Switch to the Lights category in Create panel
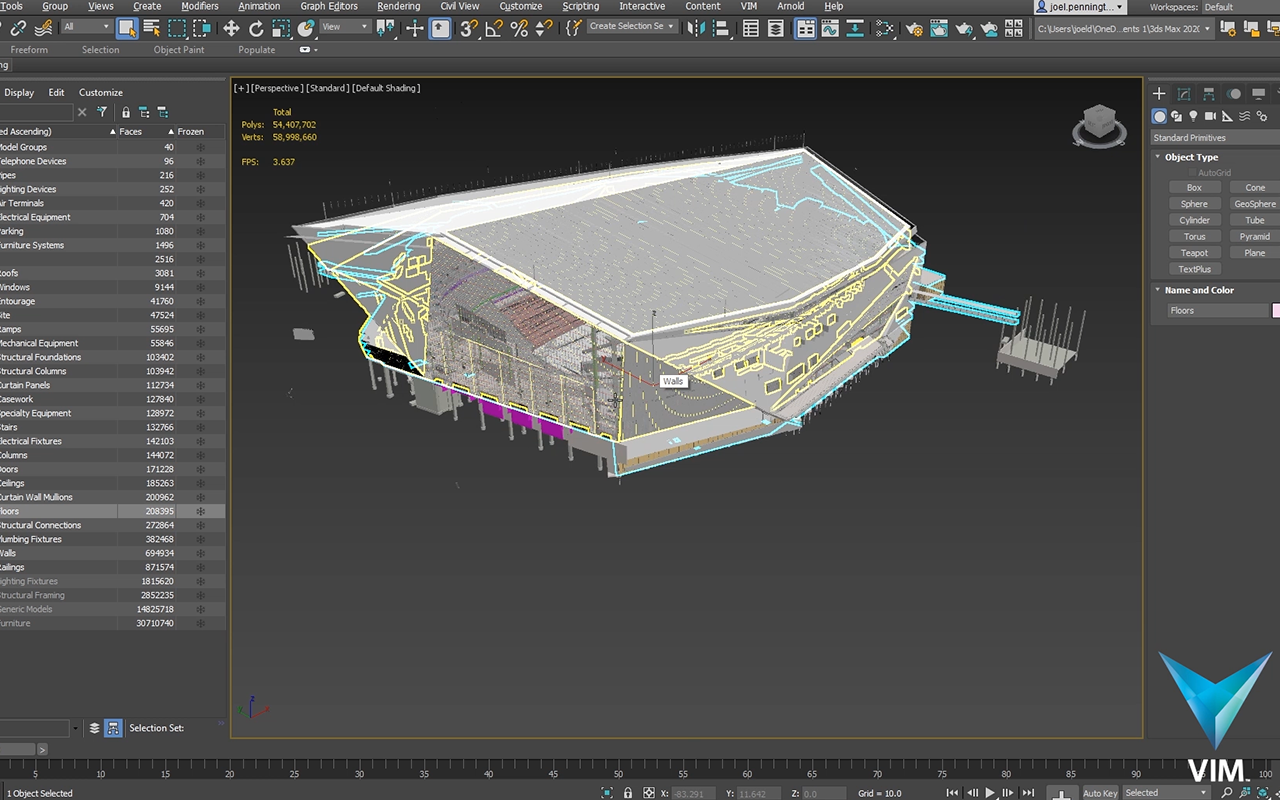Screen dimensions: 1280x800 click(x=1192, y=115)
